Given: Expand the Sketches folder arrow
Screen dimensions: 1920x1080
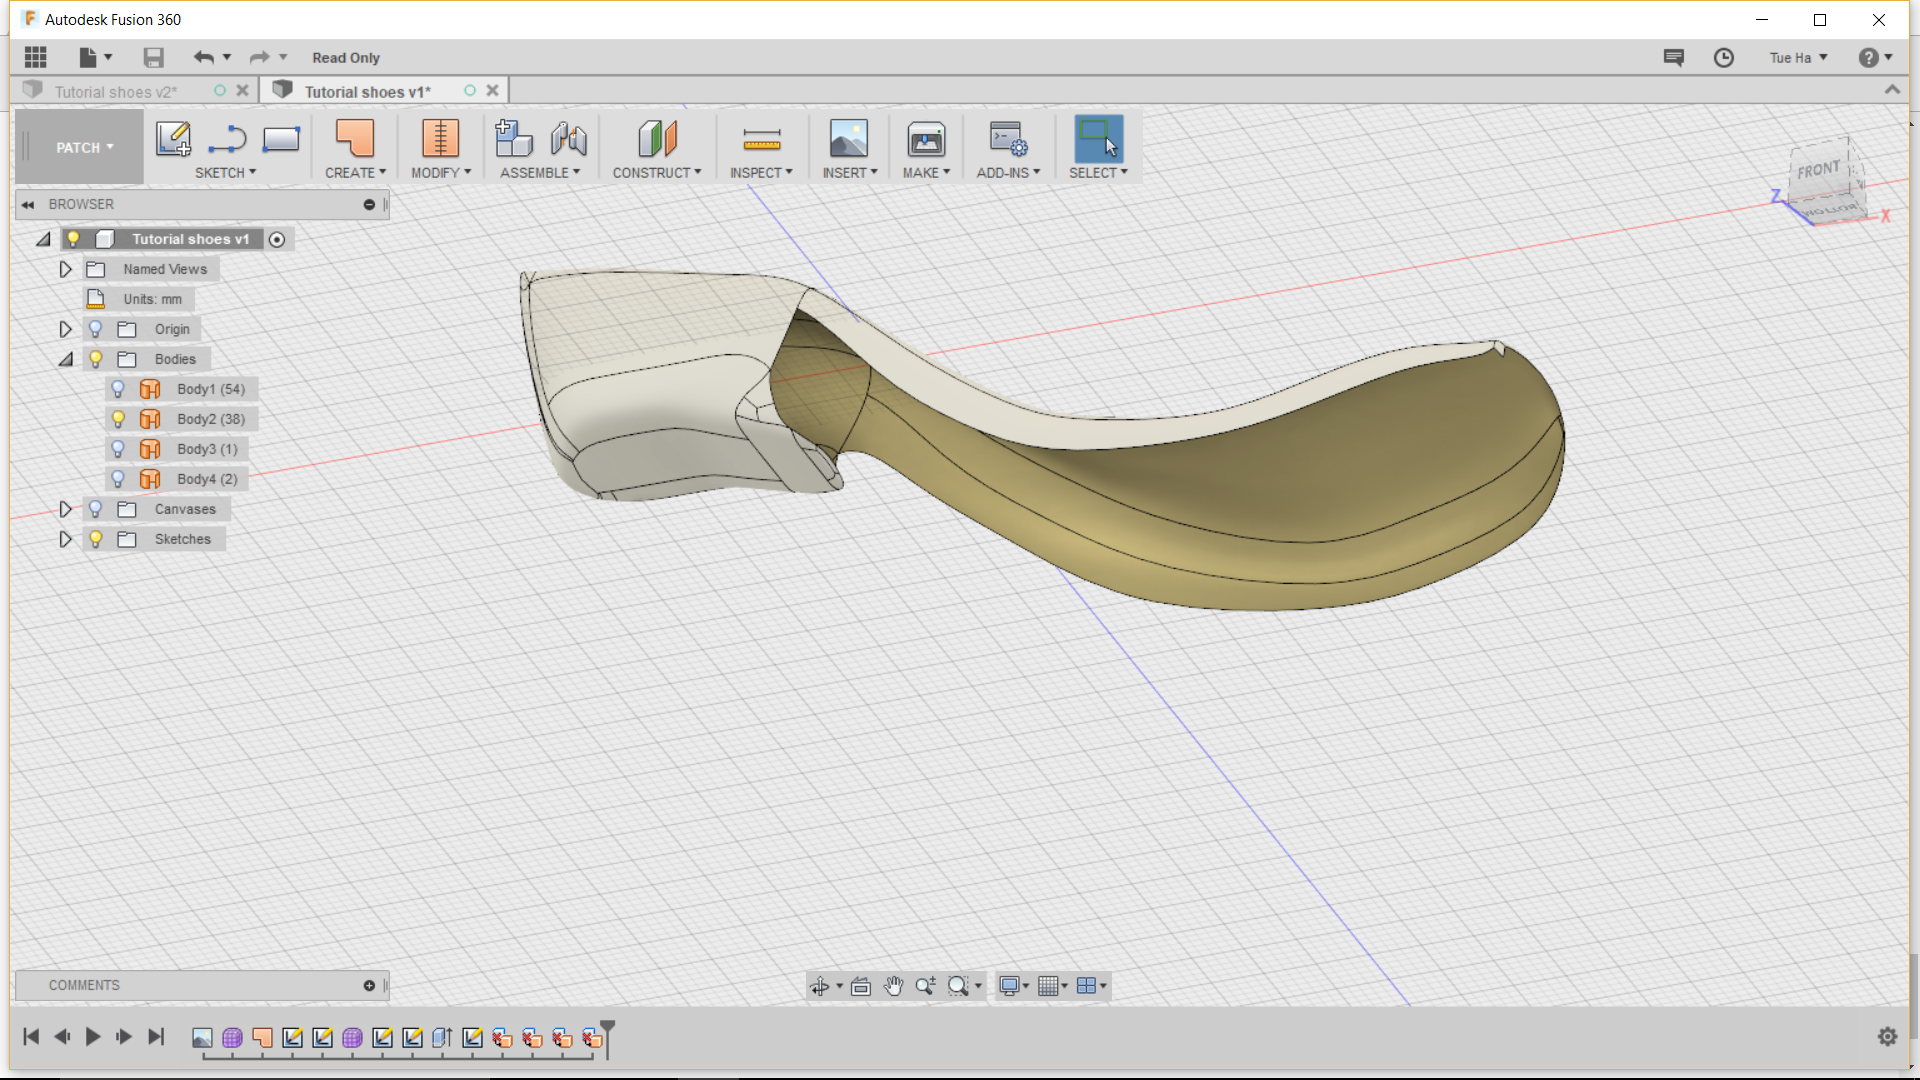Looking at the screenshot, I should pyautogui.click(x=65, y=539).
